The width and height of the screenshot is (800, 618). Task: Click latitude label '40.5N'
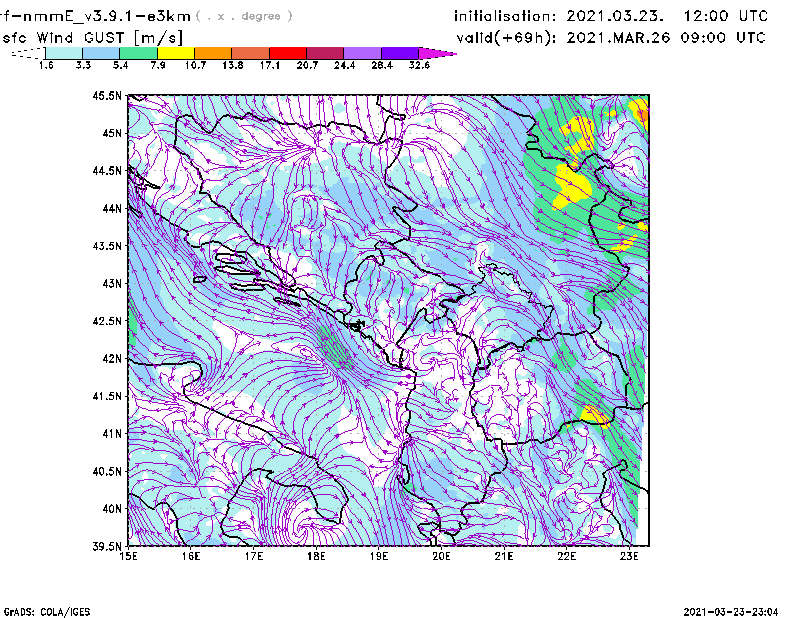107,471
